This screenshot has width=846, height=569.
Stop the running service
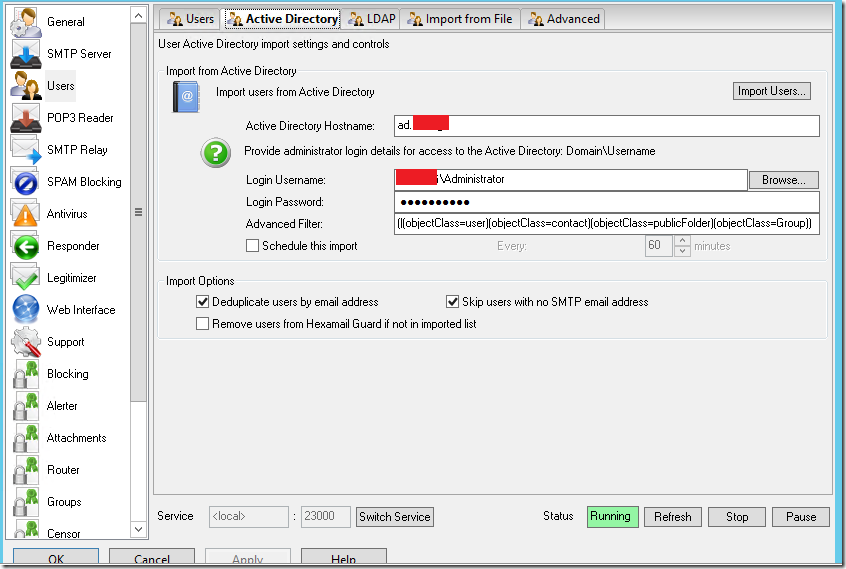point(737,517)
